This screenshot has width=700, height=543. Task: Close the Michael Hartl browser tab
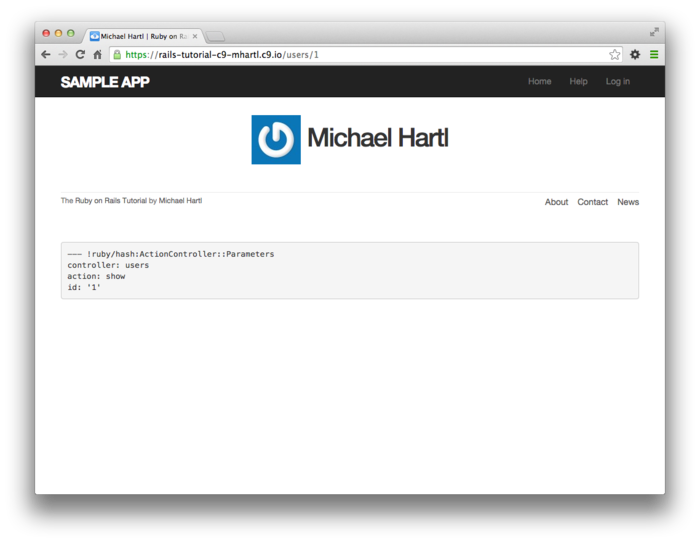click(x=195, y=36)
